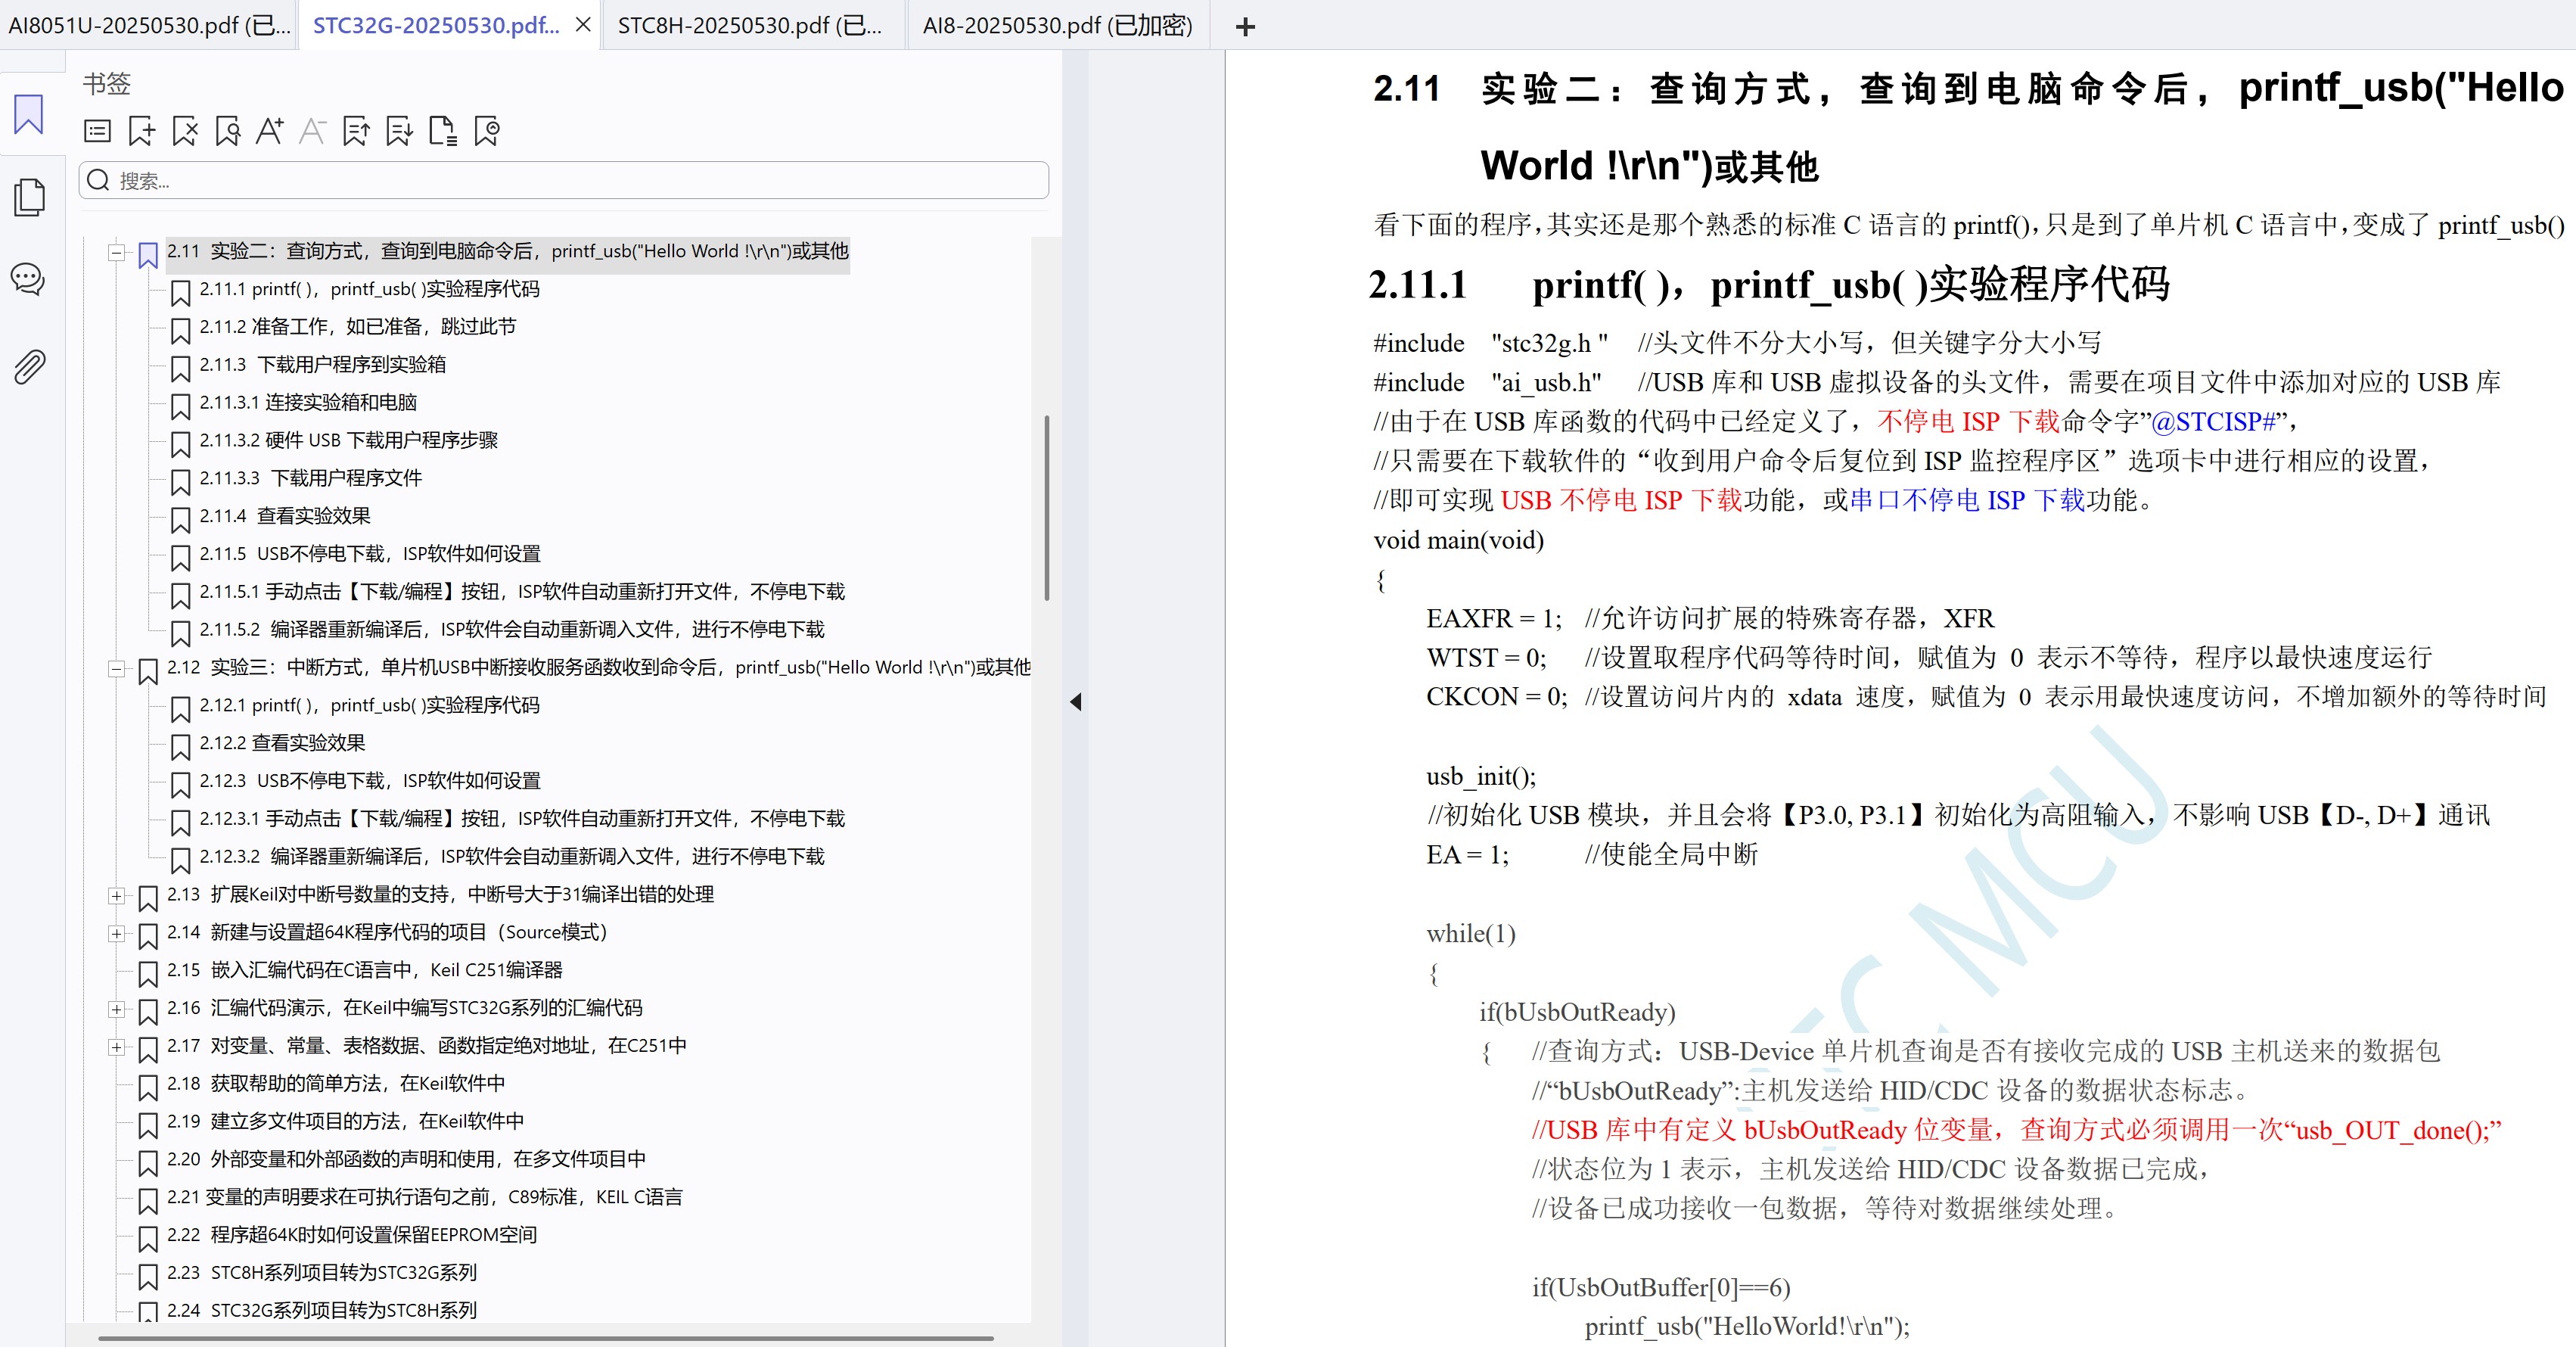Open a new tab with plus button

tap(1245, 27)
